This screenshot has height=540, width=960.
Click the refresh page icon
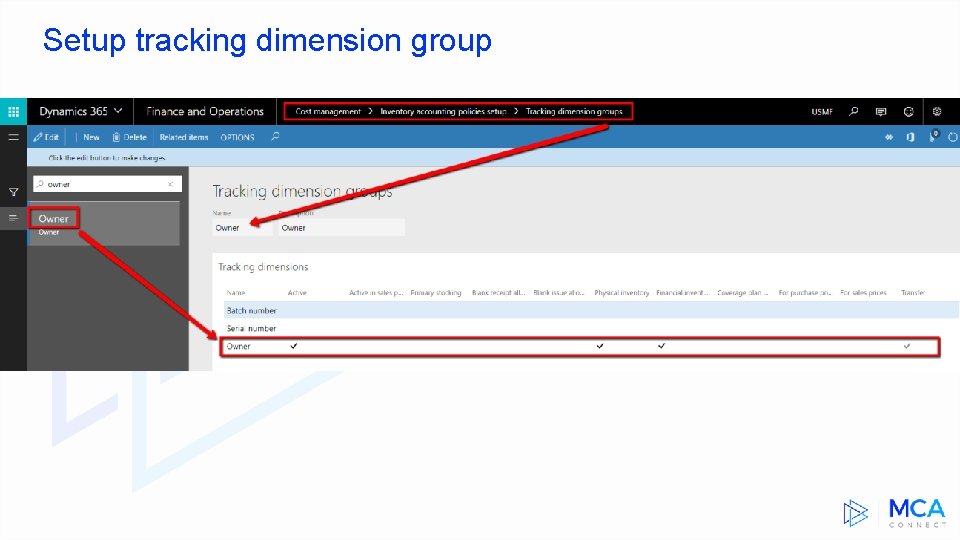pos(953,137)
